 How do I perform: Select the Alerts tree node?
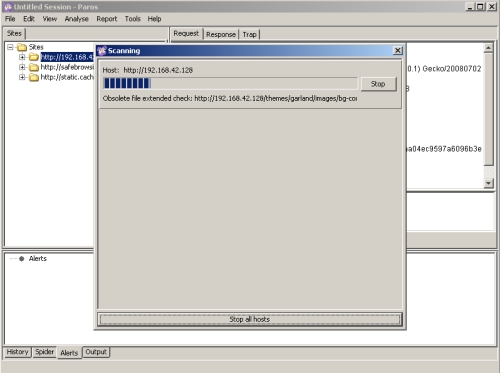[38, 259]
